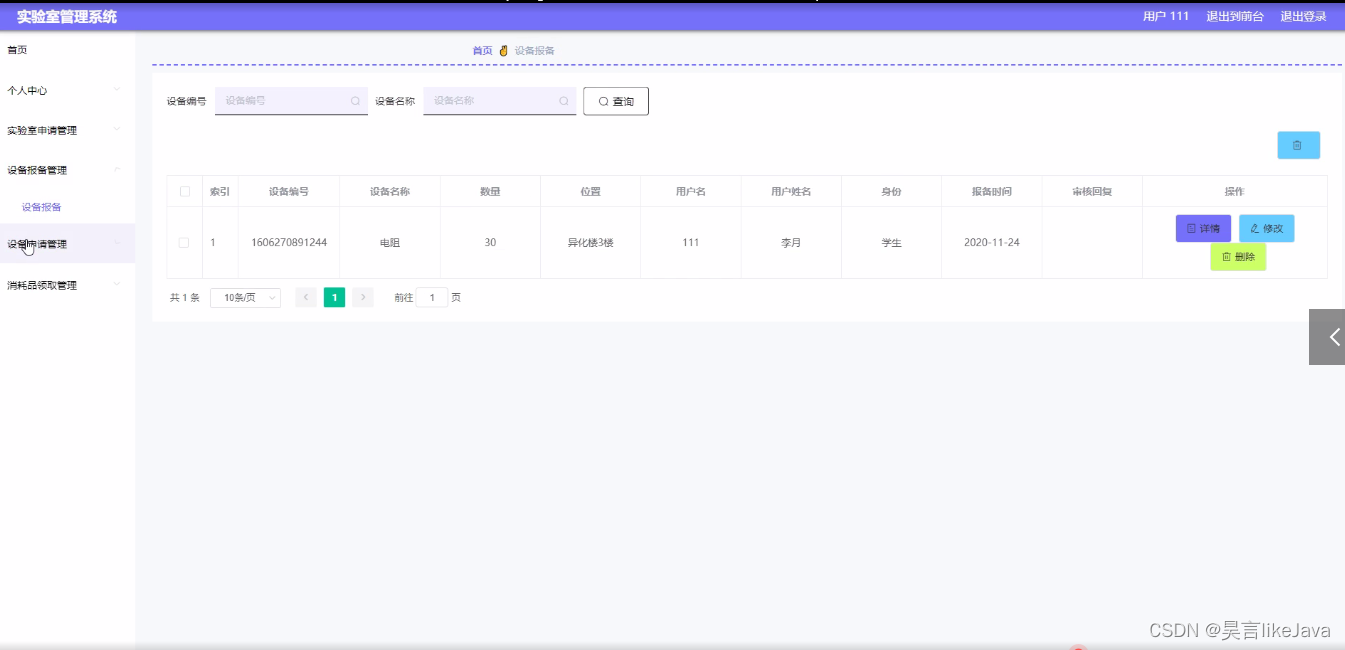This screenshot has width=1345, height=650.
Task: Tick the select-all checkbox in table header
Action: (x=184, y=191)
